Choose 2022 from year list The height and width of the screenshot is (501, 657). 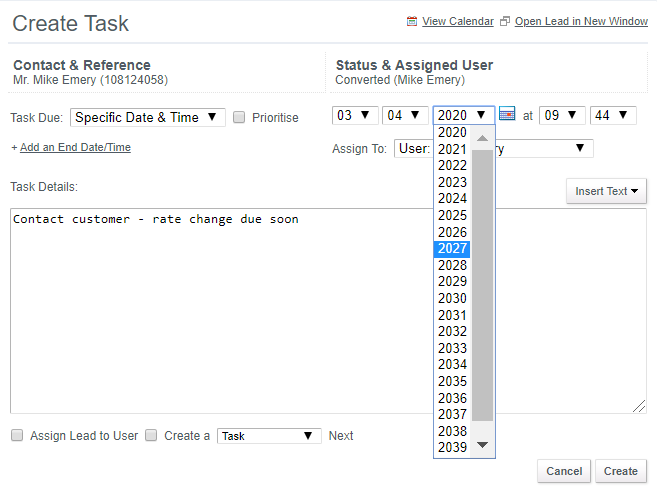pos(452,165)
